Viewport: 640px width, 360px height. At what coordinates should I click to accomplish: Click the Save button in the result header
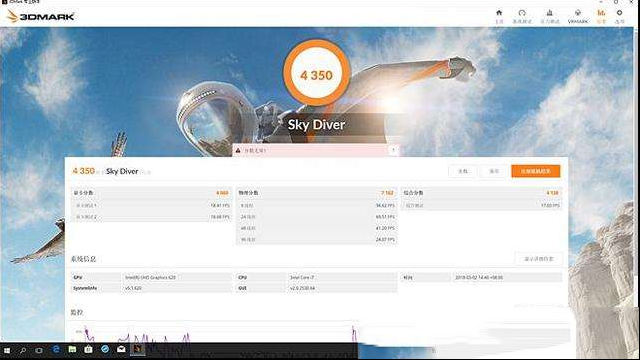494,171
